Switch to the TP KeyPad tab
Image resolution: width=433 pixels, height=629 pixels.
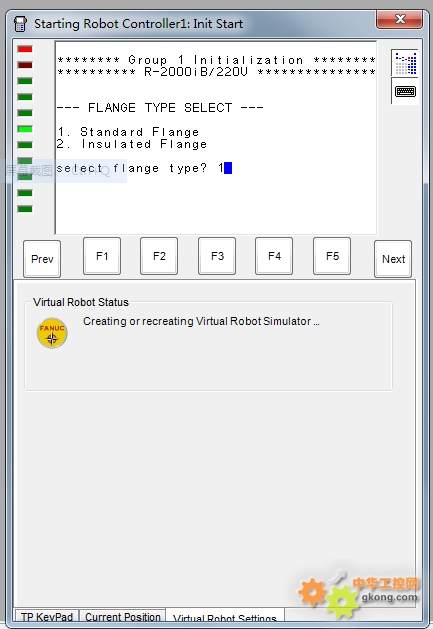(x=47, y=617)
